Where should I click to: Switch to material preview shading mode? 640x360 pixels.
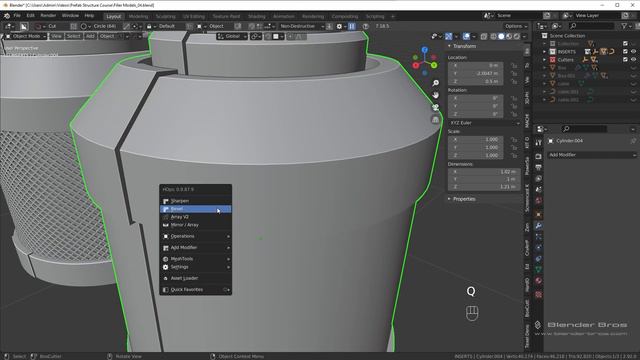point(509,37)
